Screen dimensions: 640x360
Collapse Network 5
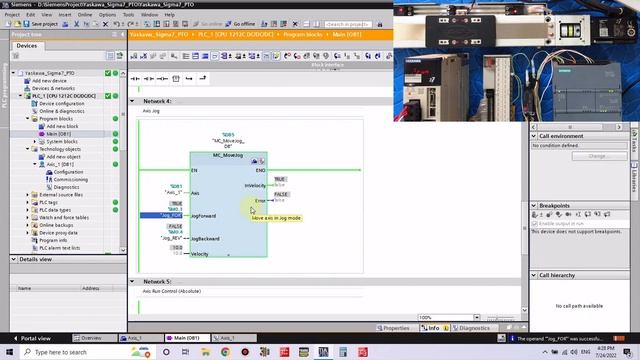pos(132,282)
